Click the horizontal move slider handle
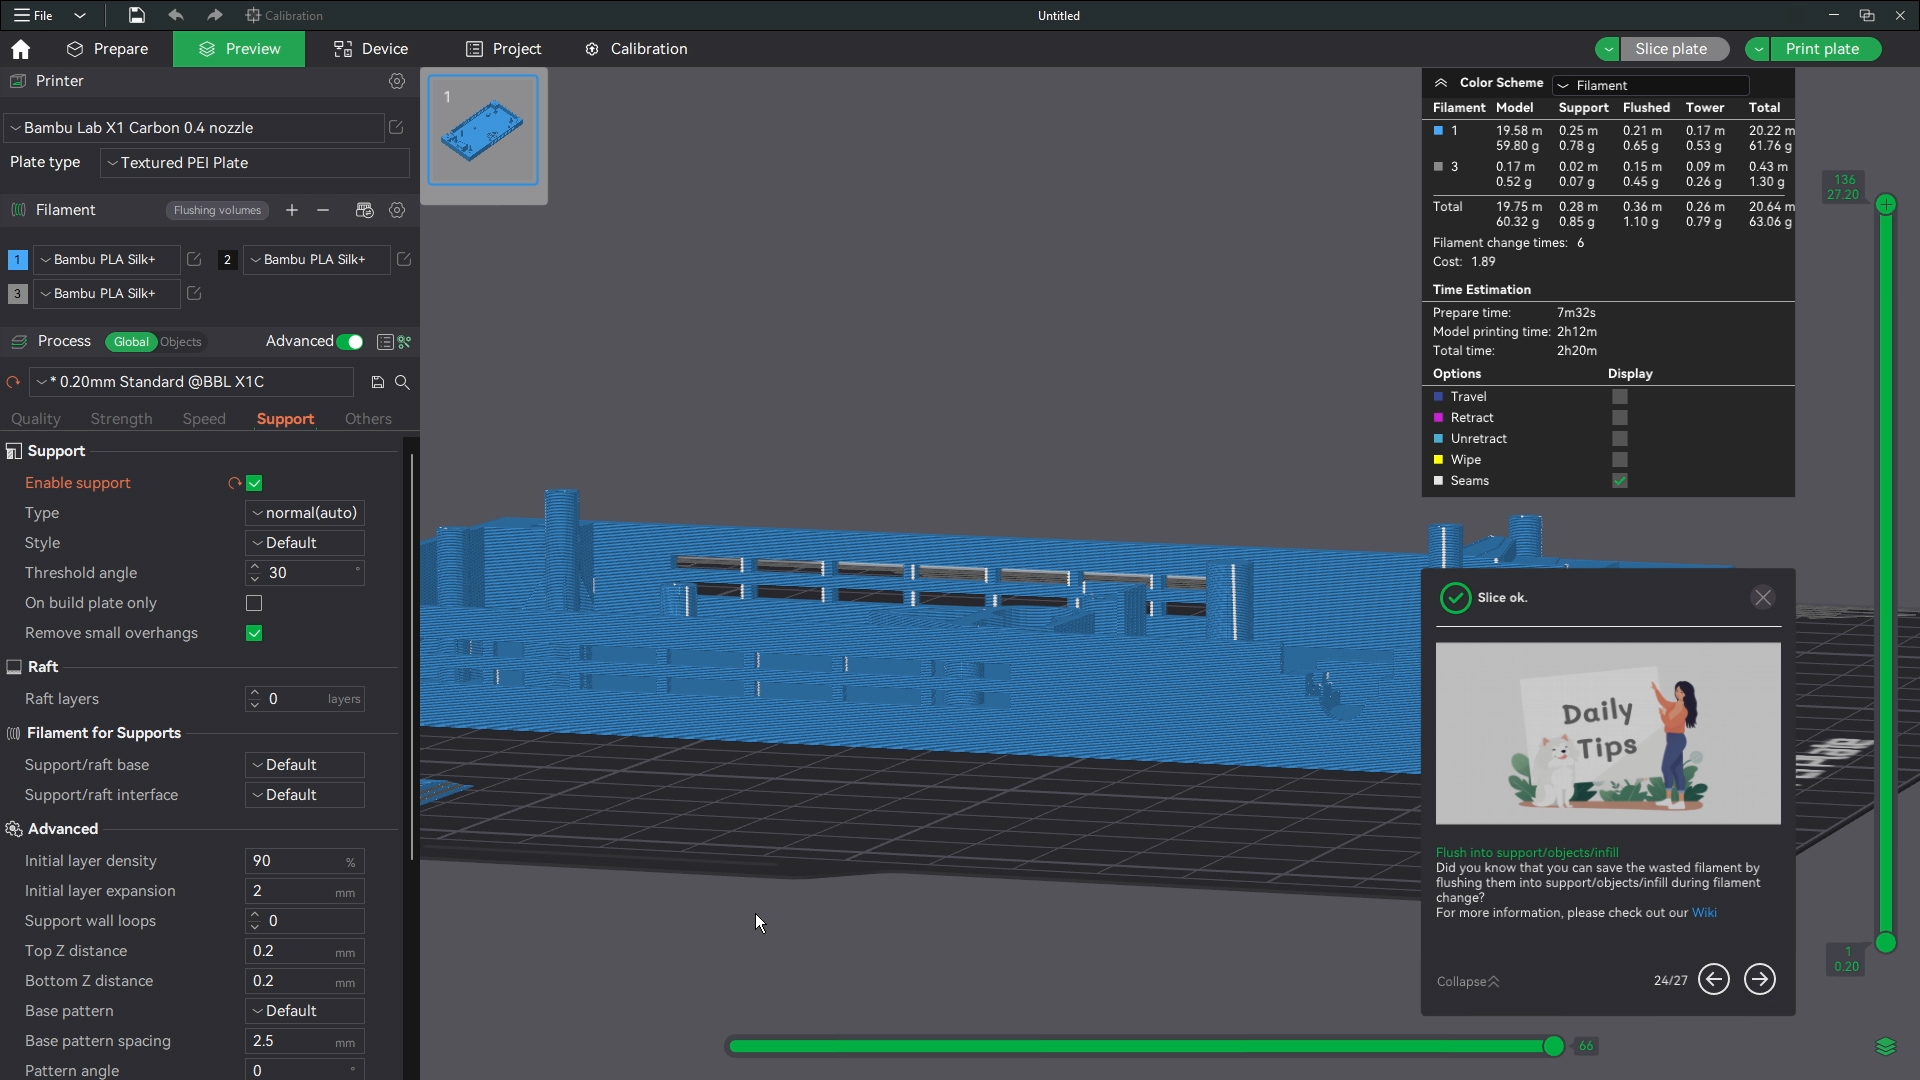1920x1080 pixels. (x=1553, y=1046)
